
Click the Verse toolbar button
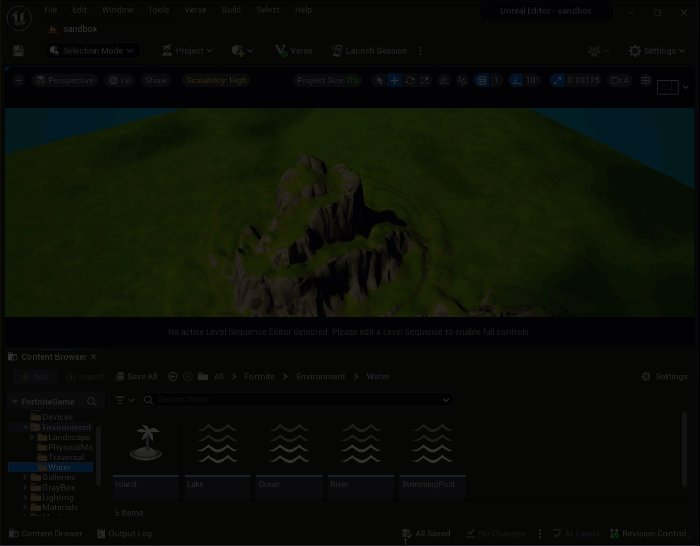point(294,51)
